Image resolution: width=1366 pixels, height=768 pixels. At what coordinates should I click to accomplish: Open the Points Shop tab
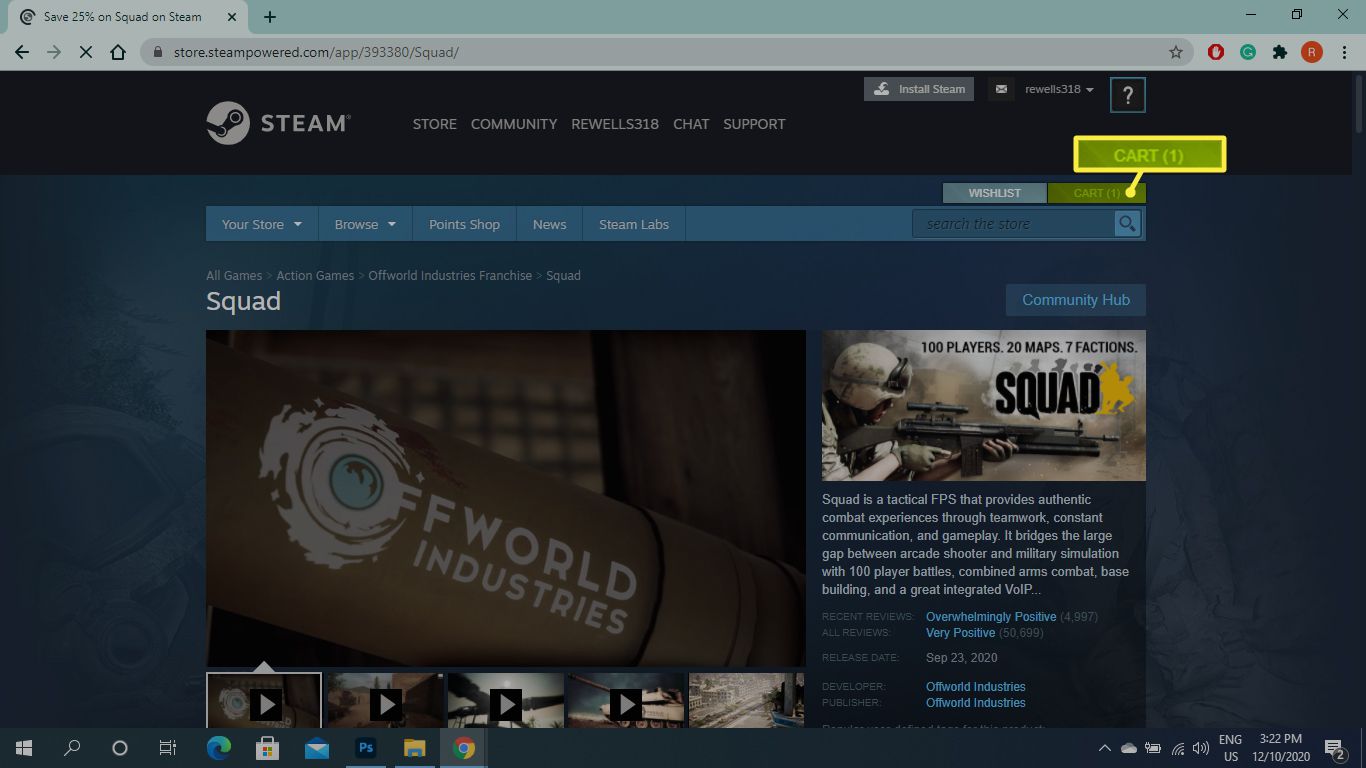[464, 224]
